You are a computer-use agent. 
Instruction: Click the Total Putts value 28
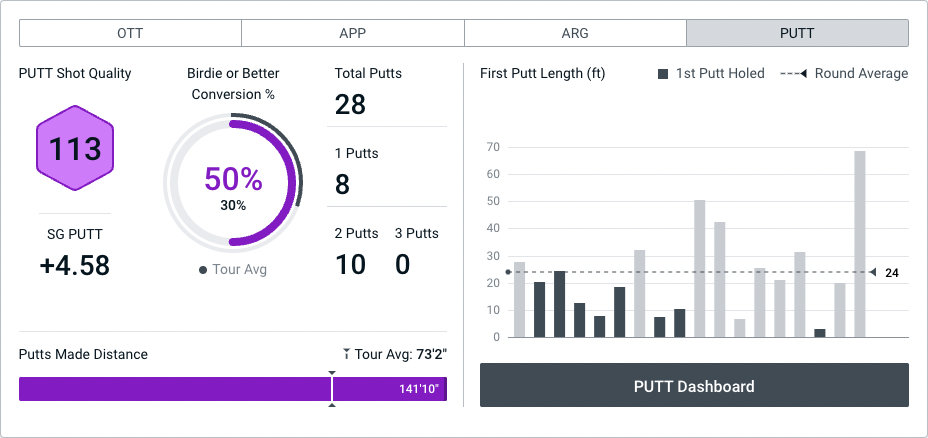(350, 104)
